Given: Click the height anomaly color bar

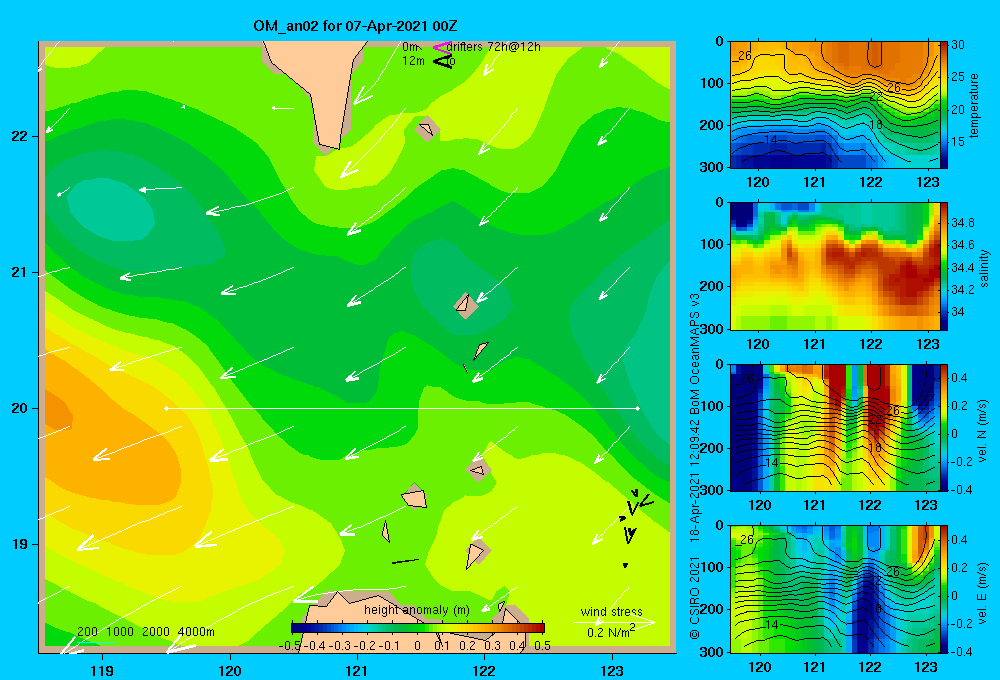Looking at the screenshot, I should tap(418, 628).
